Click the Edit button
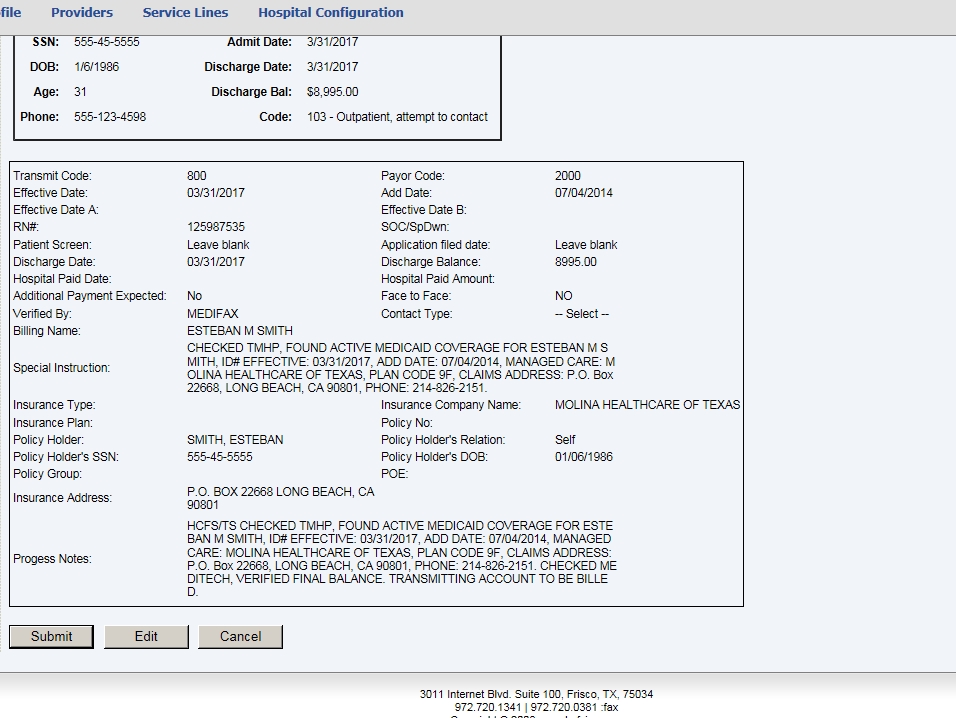Image resolution: width=956 pixels, height=718 pixels. point(146,636)
